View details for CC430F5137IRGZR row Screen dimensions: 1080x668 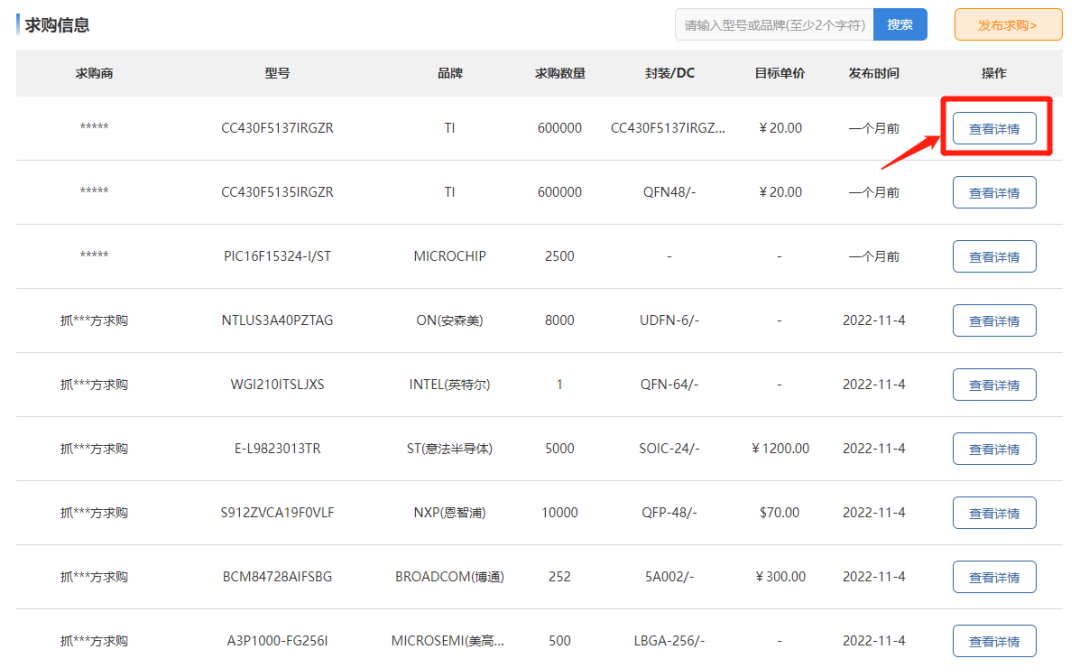click(994, 128)
